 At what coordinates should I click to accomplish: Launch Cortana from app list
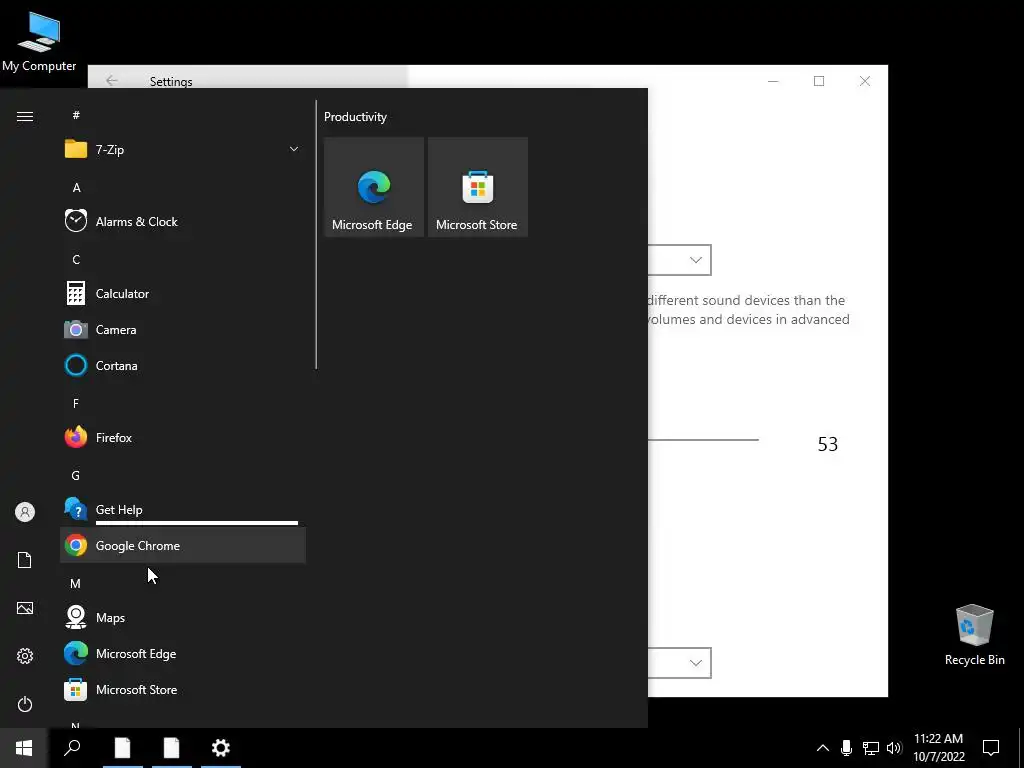[183, 366]
